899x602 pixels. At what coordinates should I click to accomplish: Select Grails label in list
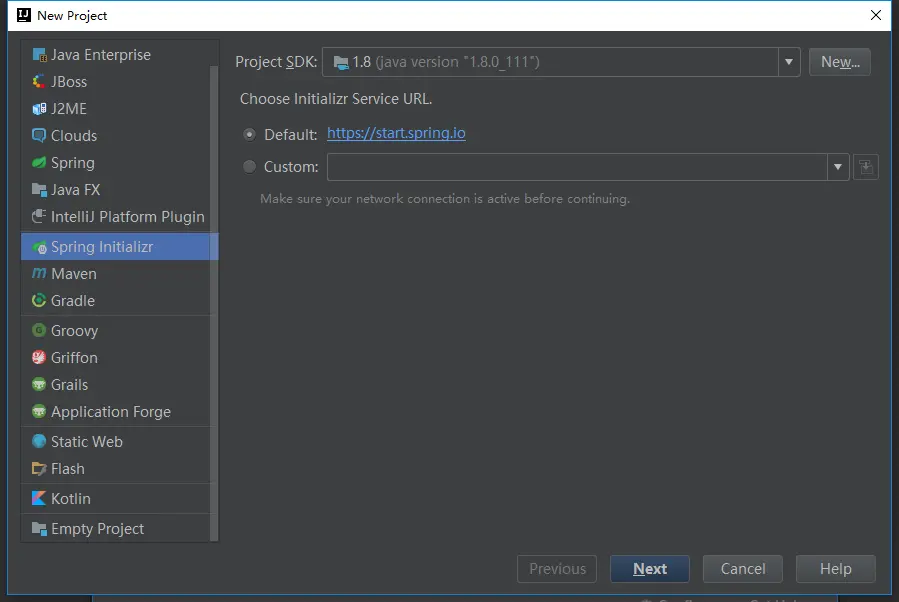click(69, 385)
